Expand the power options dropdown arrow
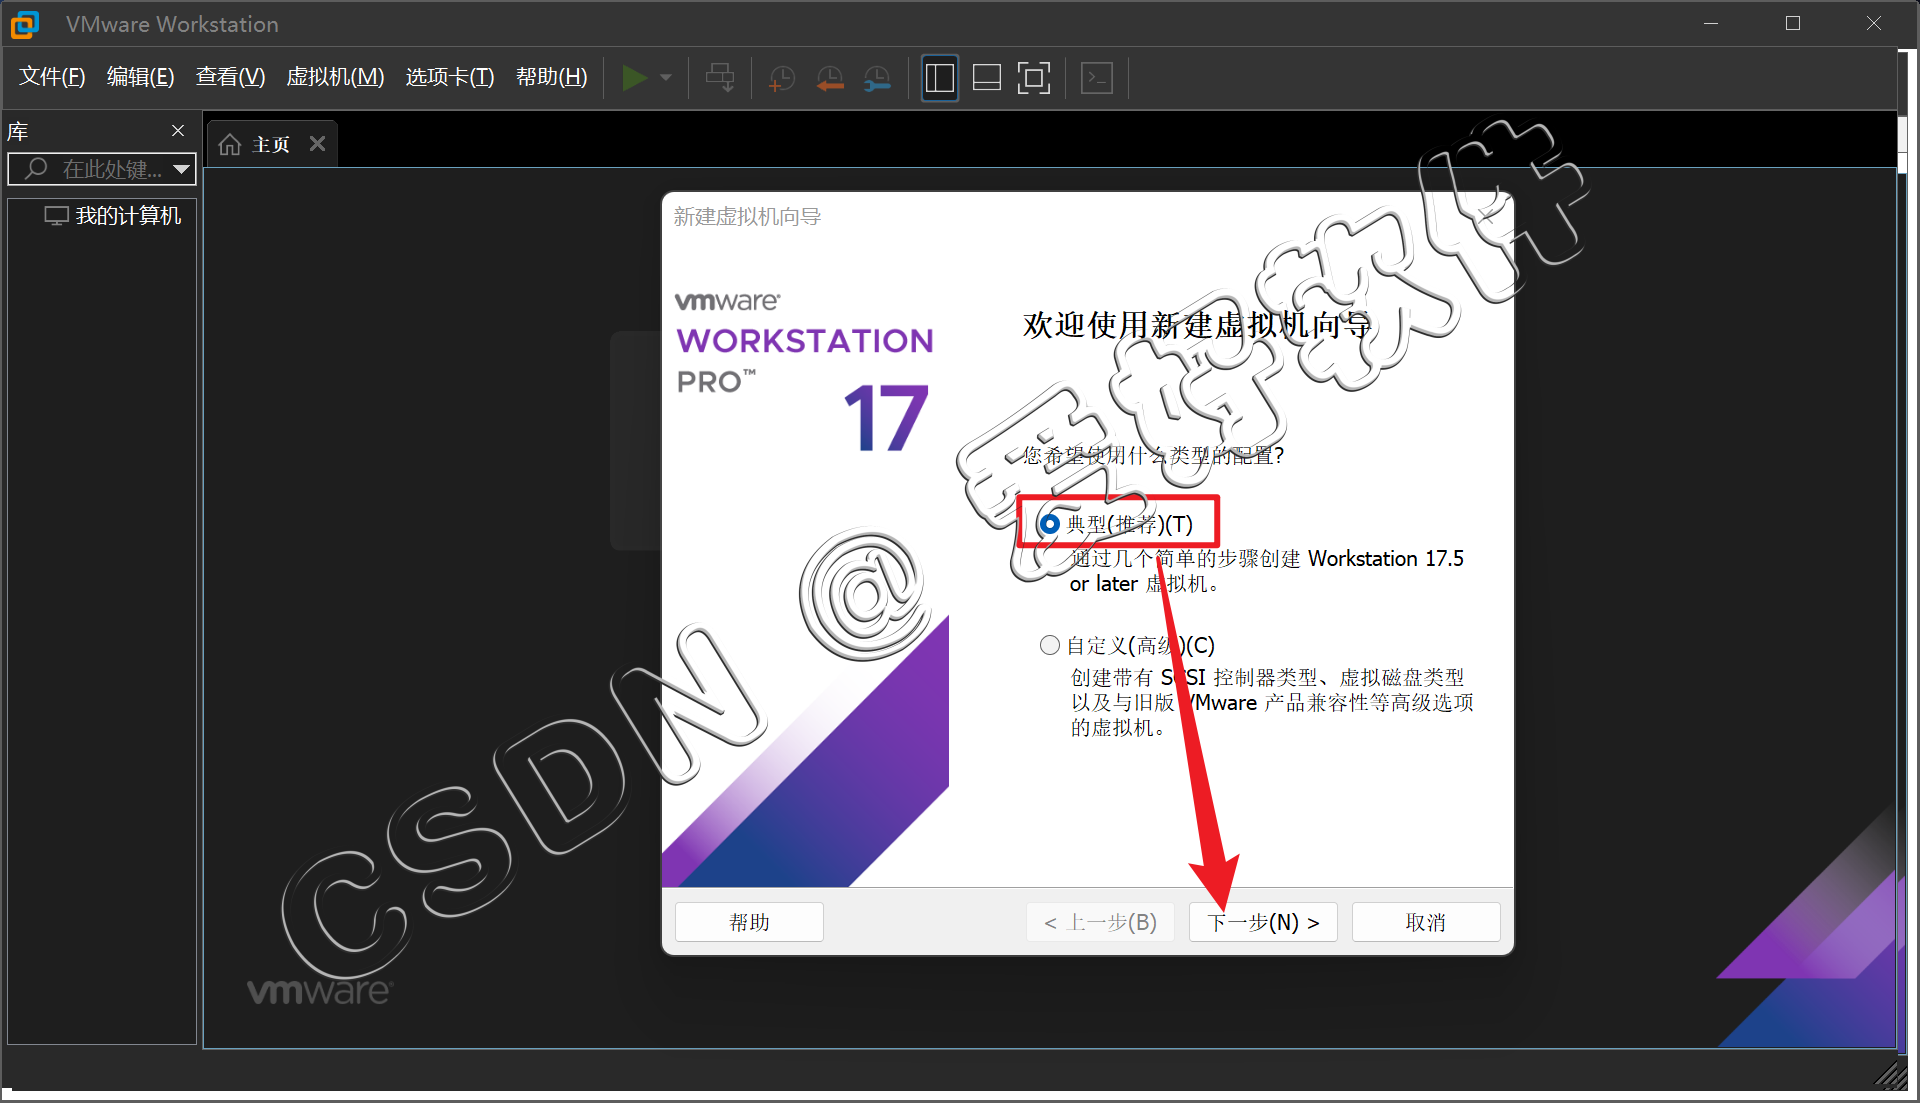The image size is (1920, 1103). (666, 78)
